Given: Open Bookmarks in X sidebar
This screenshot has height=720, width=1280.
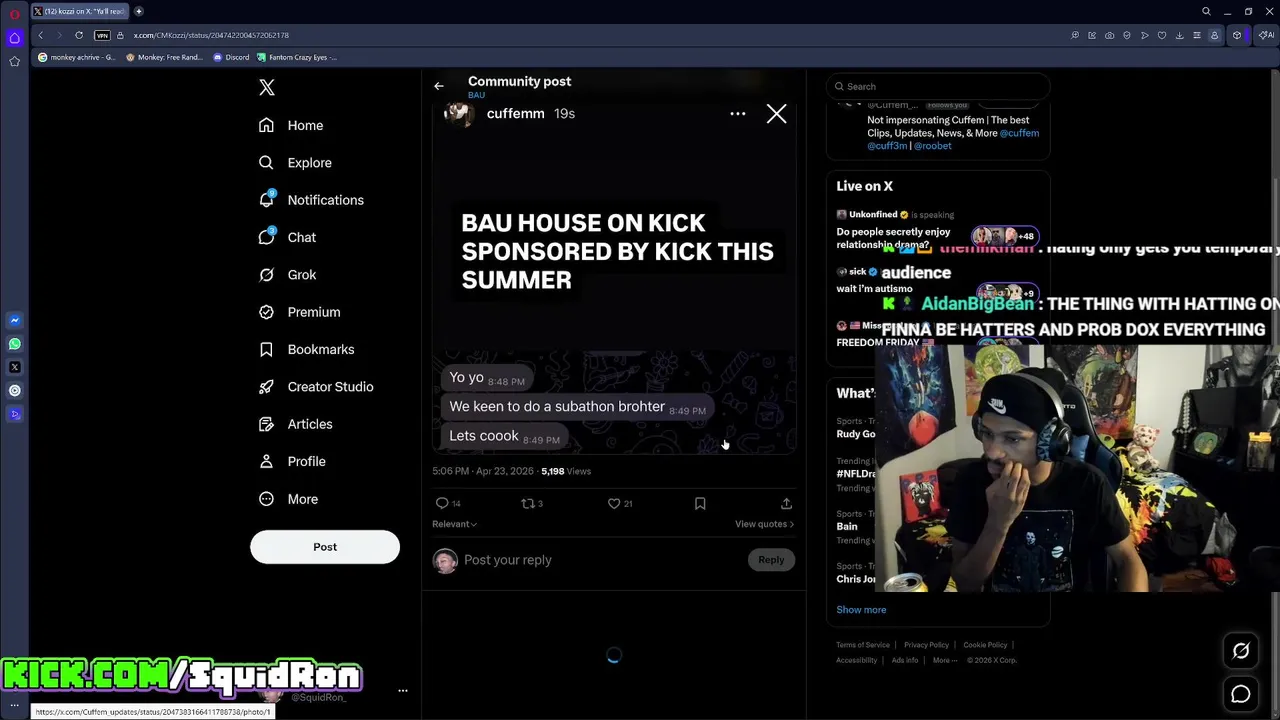Looking at the screenshot, I should 306,349.
